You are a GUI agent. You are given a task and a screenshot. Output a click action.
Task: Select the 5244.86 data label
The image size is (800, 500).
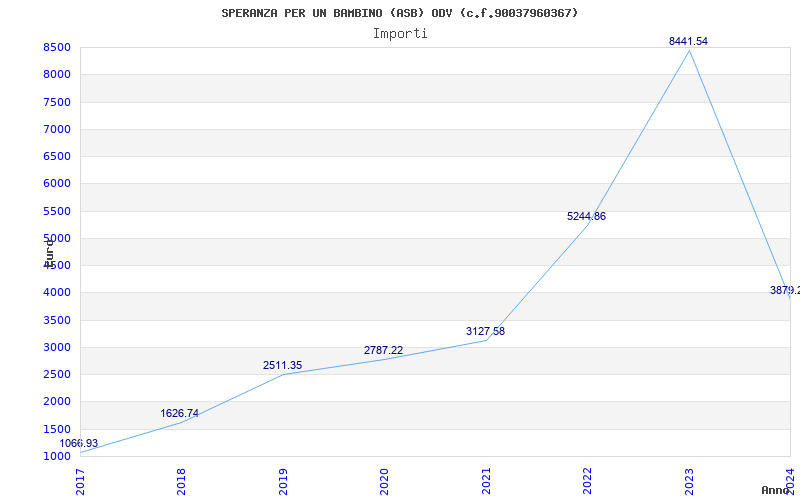pyautogui.click(x=586, y=216)
